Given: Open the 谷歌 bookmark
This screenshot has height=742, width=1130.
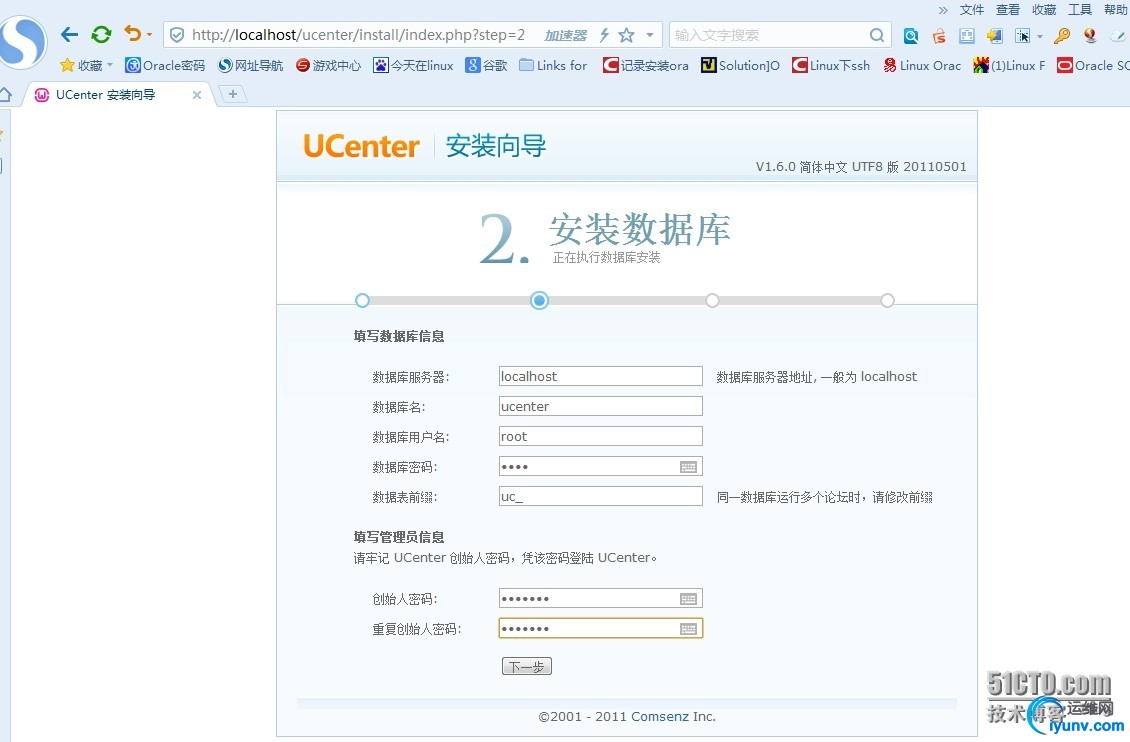Looking at the screenshot, I should click(x=486, y=66).
